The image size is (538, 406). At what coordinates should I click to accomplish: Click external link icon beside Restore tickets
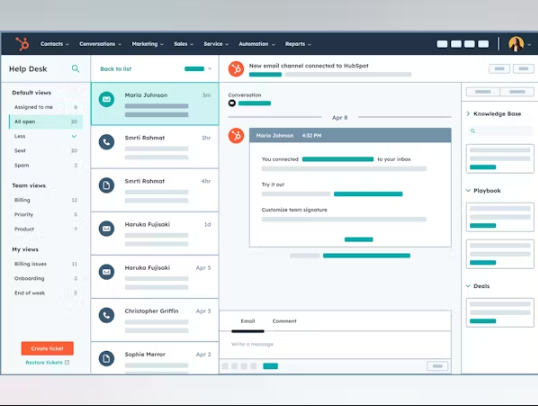(x=67, y=362)
